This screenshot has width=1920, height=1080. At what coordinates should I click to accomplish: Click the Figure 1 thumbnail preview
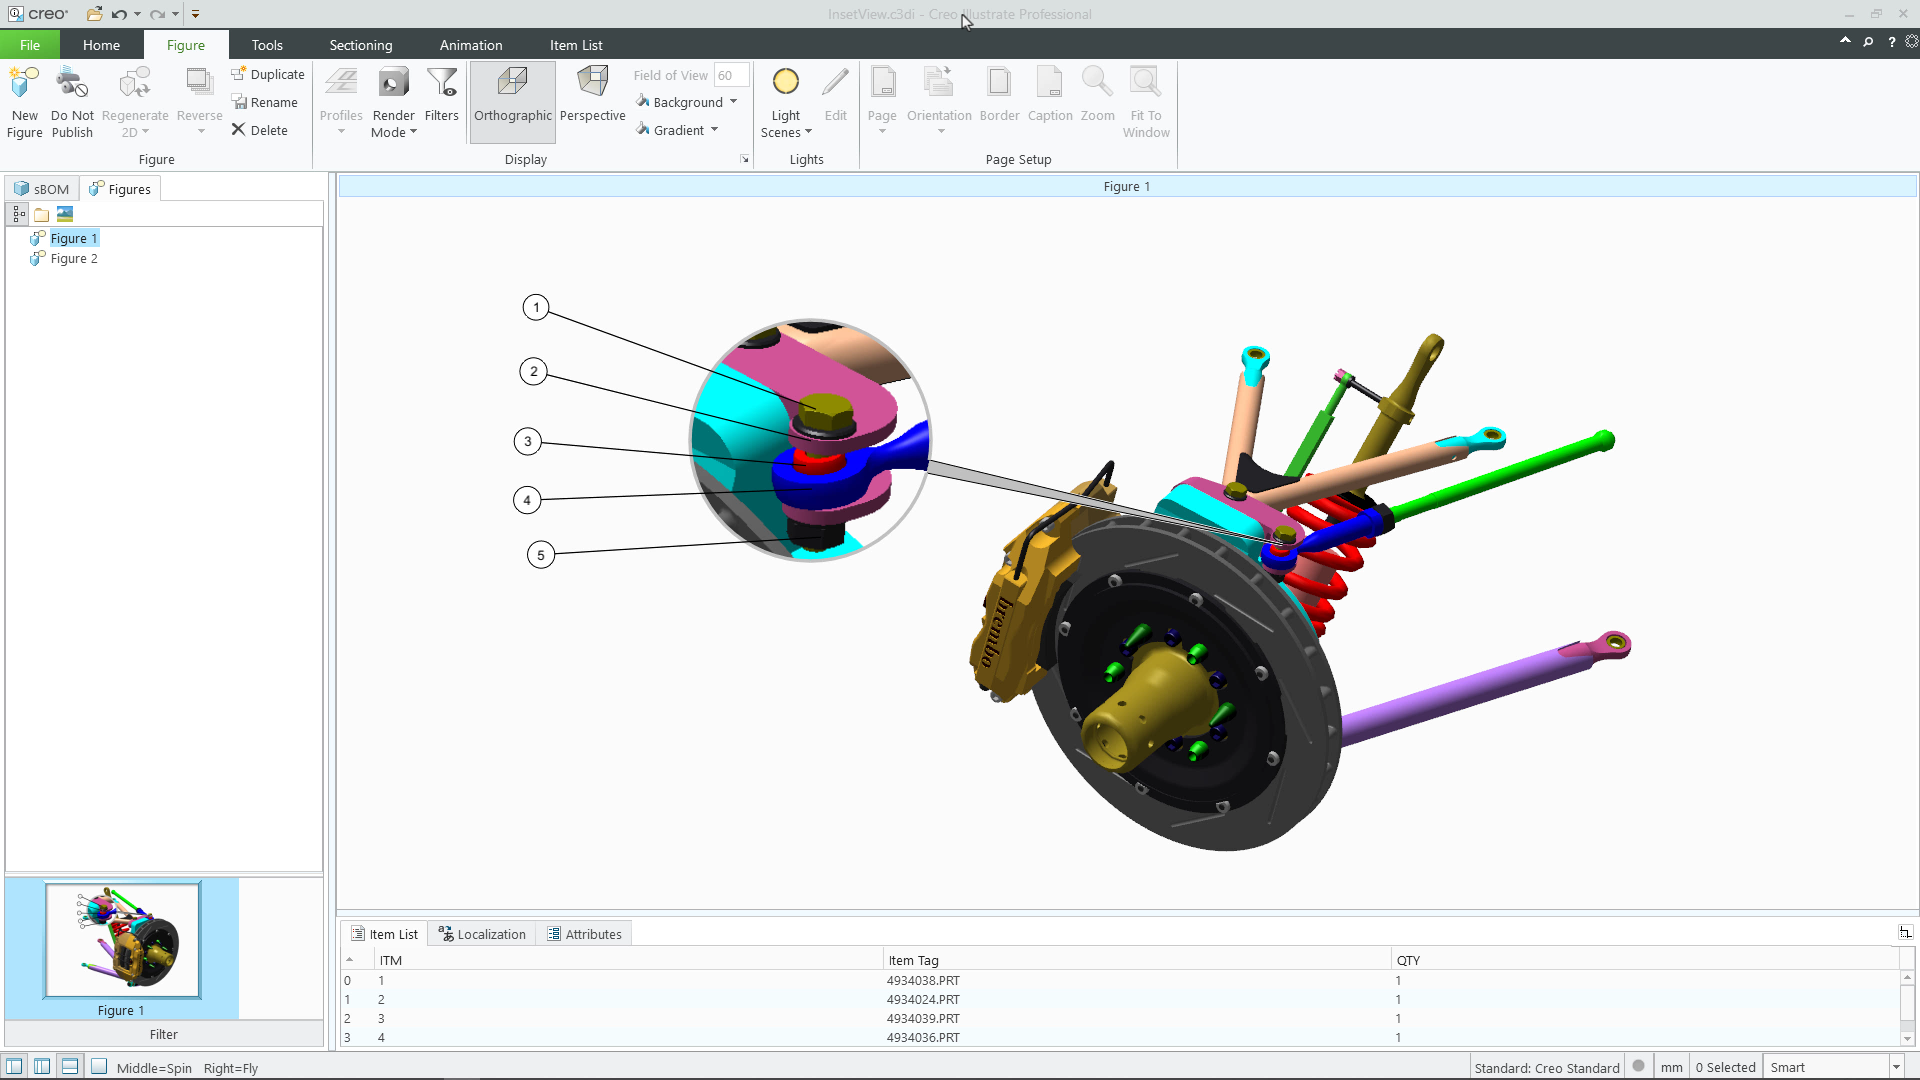click(122, 940)
